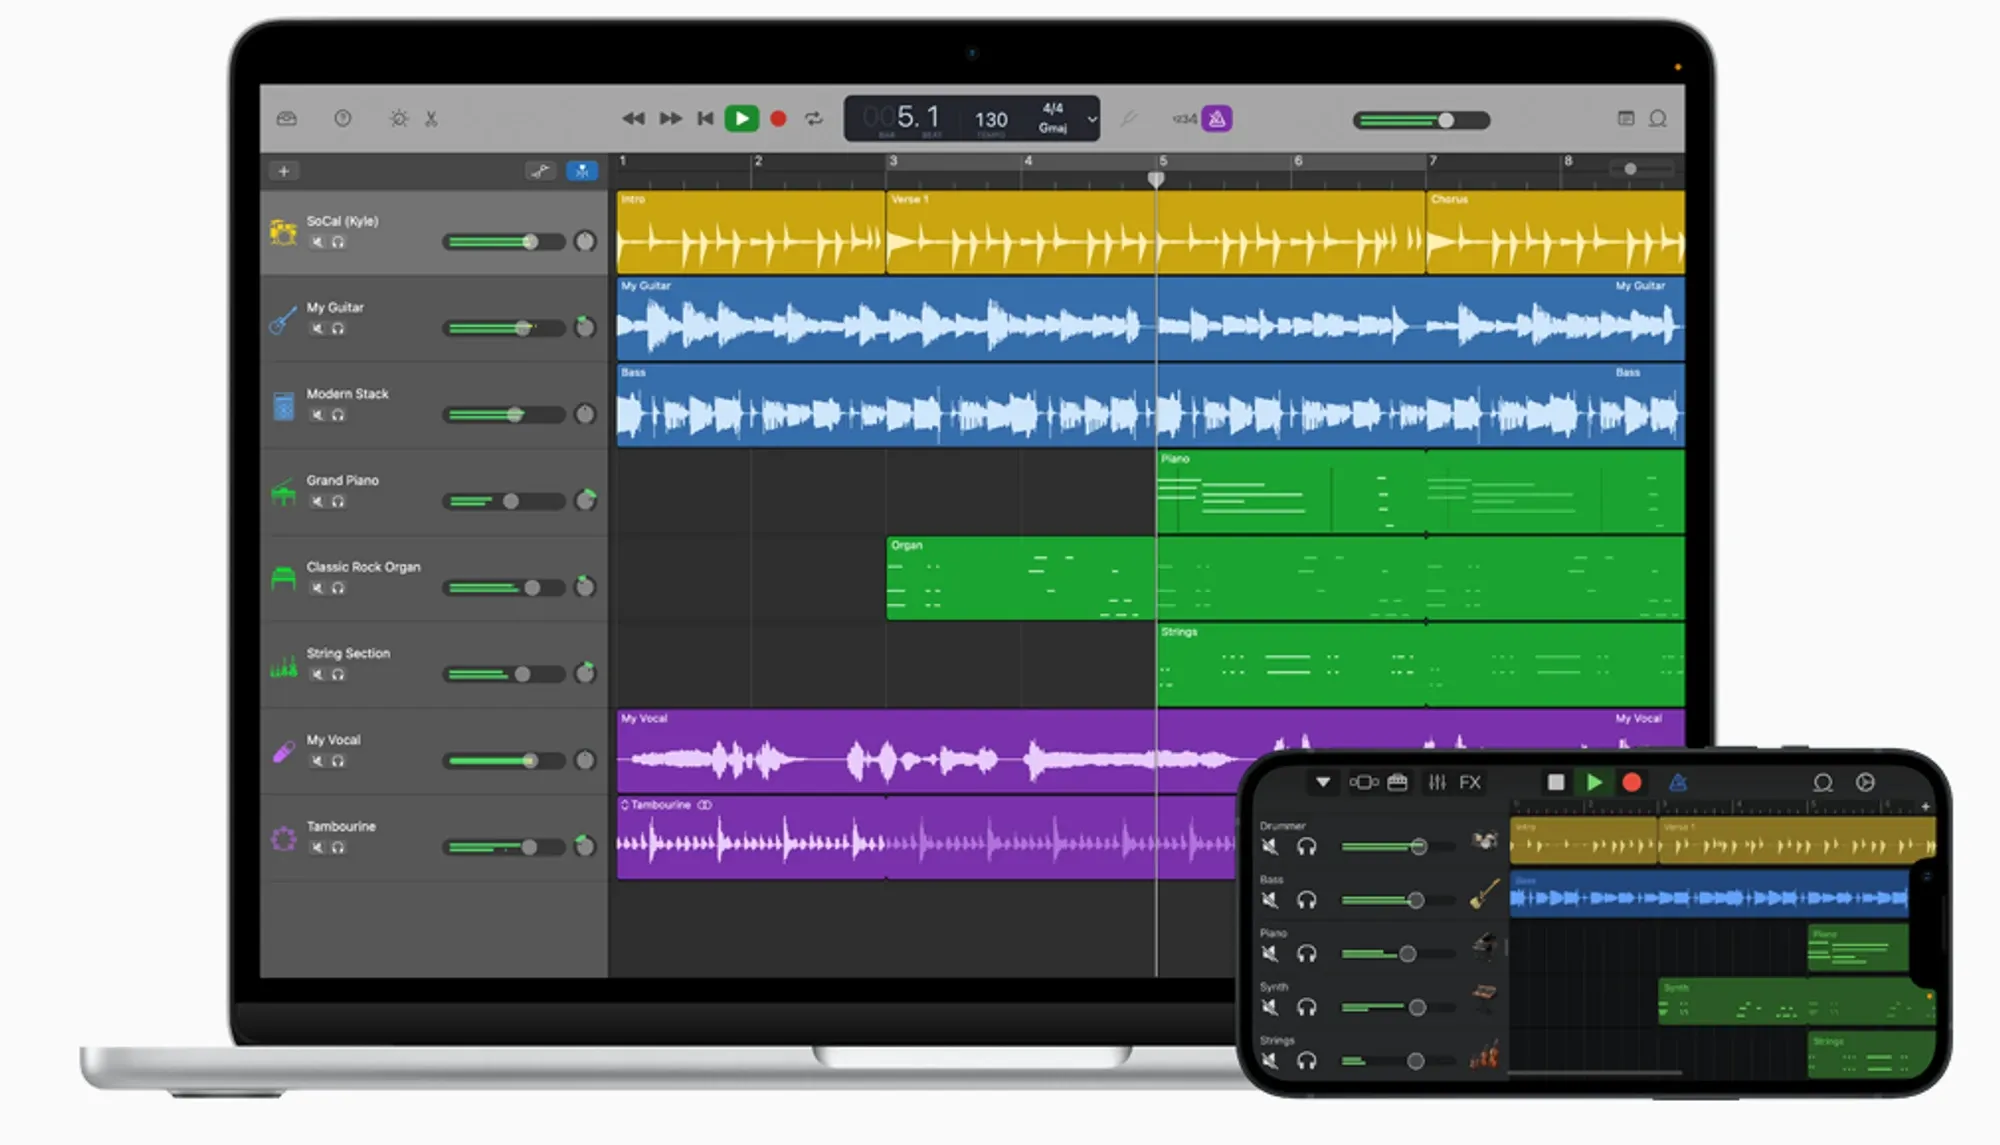Solo the iPhone Bass track headphones
The height and width of the screenshot is (1145, 2000).
[1306, 900]
